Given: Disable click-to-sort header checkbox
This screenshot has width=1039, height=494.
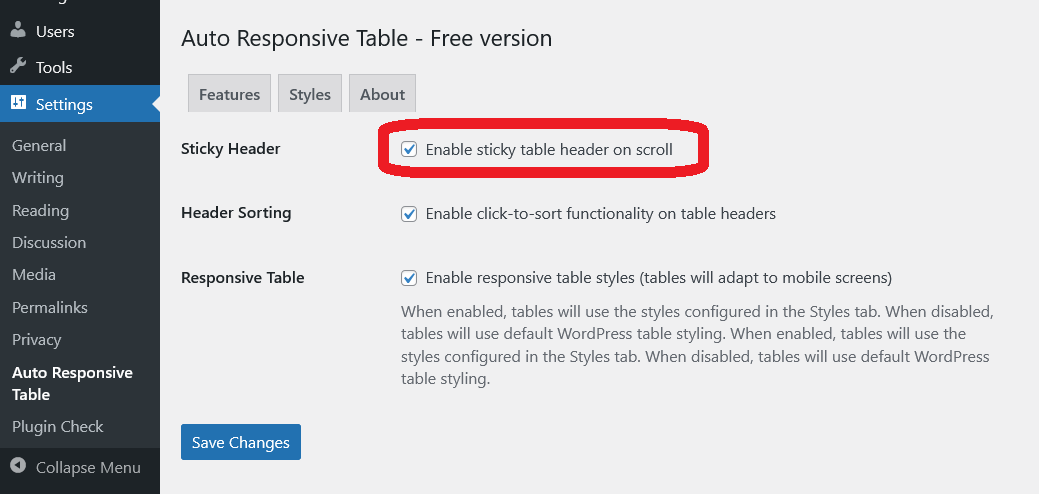Looking at the screenshot, I should [409, 214].
